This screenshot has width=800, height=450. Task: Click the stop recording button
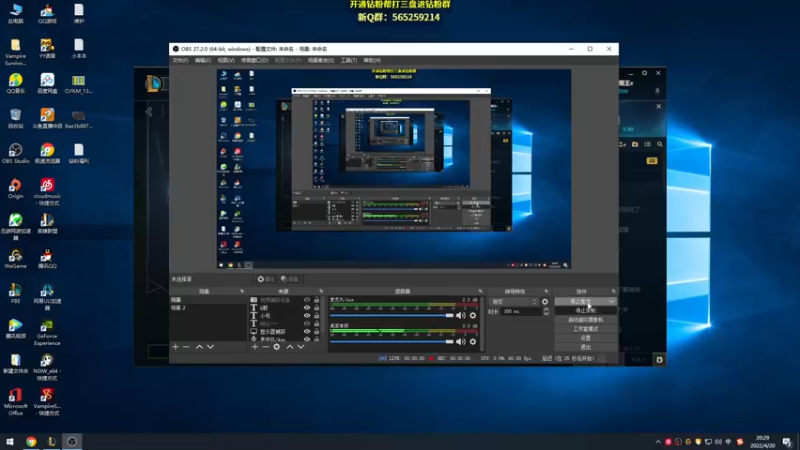click(x=585, y=311)
